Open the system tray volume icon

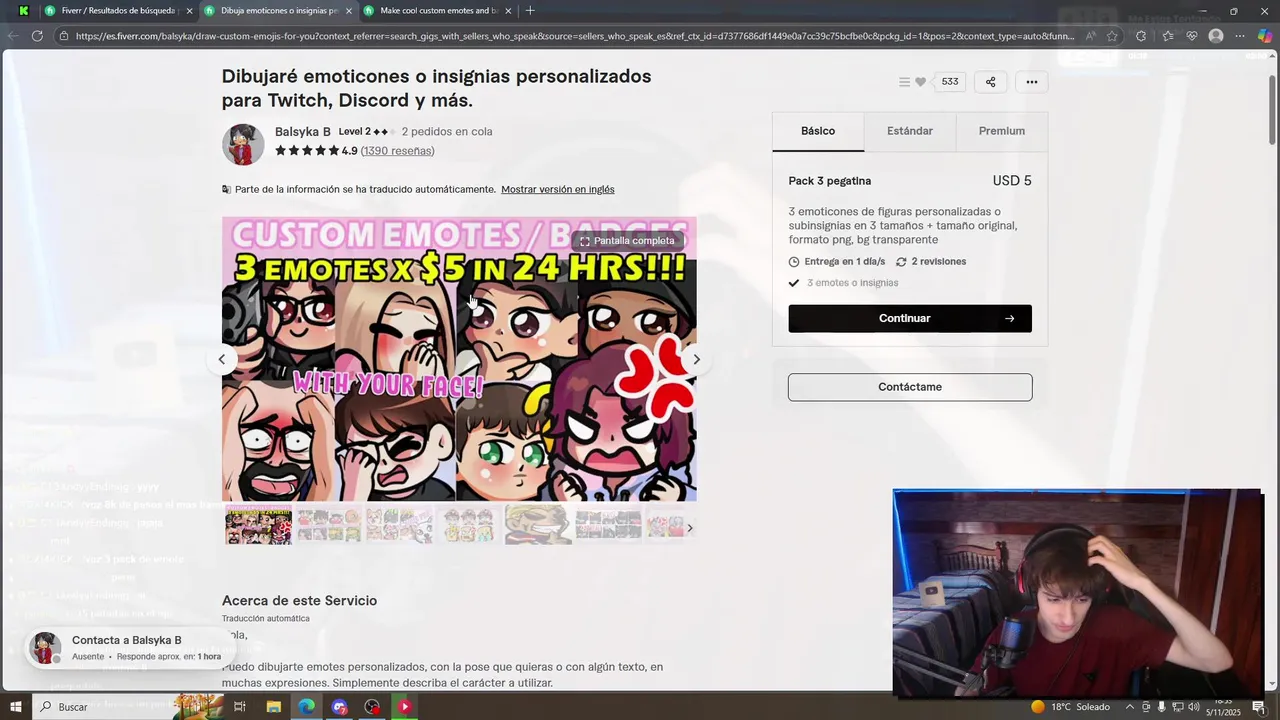click(x=1194, y=707)
